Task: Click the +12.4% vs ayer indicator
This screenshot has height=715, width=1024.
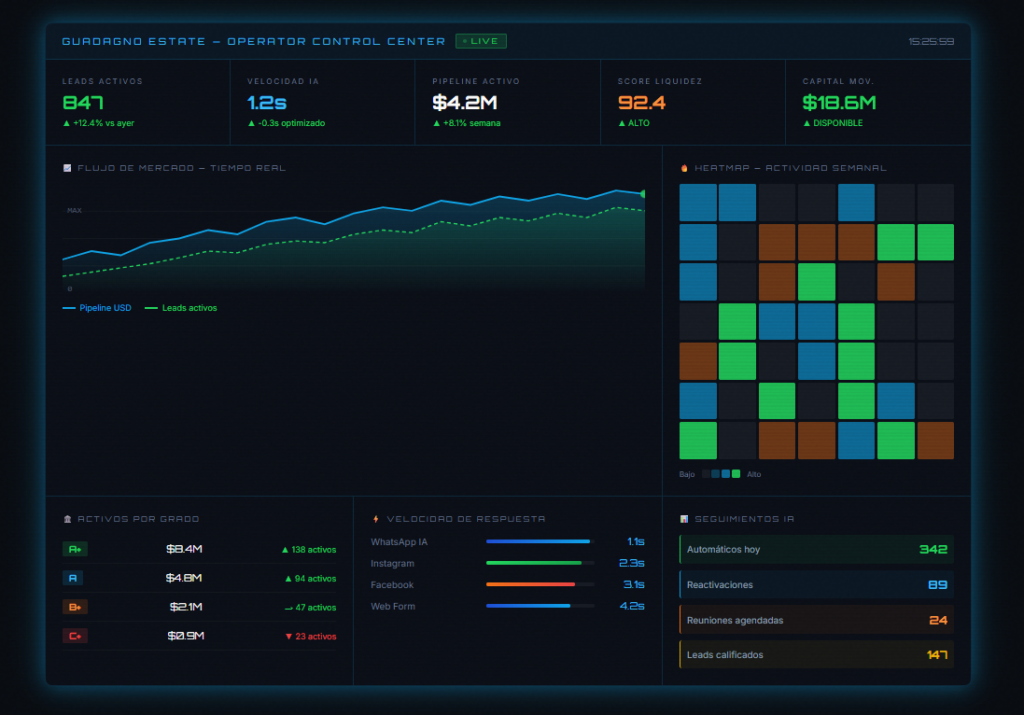Action: click(99, 123)
